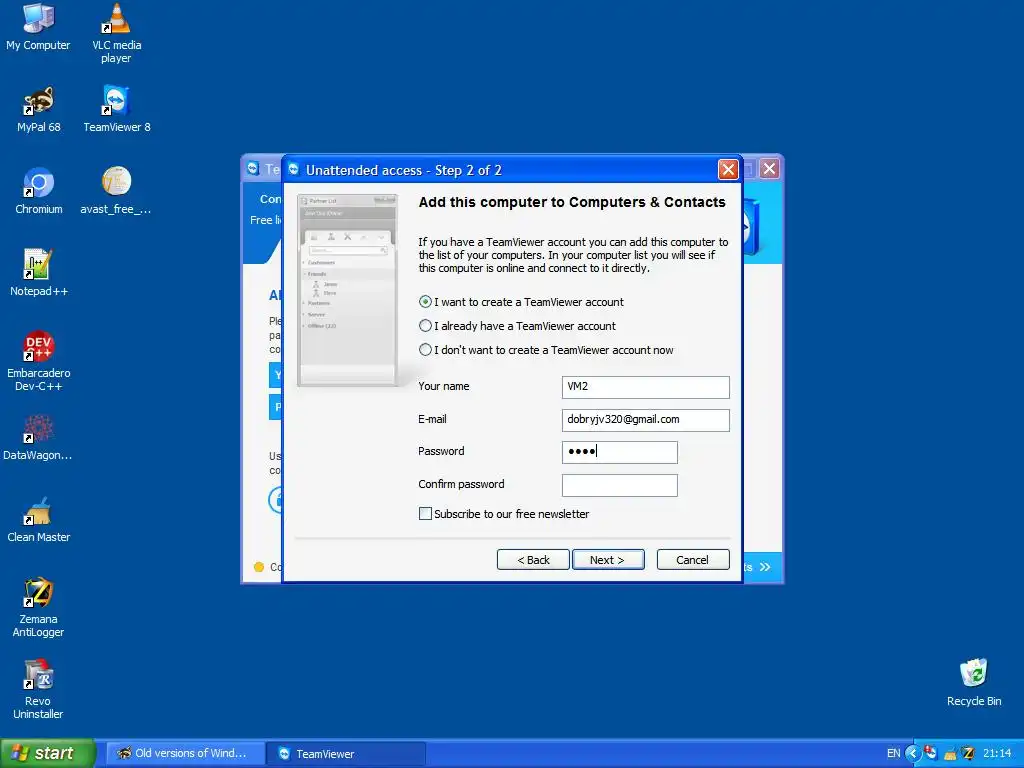Viewport: 1024px width, 768px height.
Task: Click the EN language indicator
Action: [893, 754]
